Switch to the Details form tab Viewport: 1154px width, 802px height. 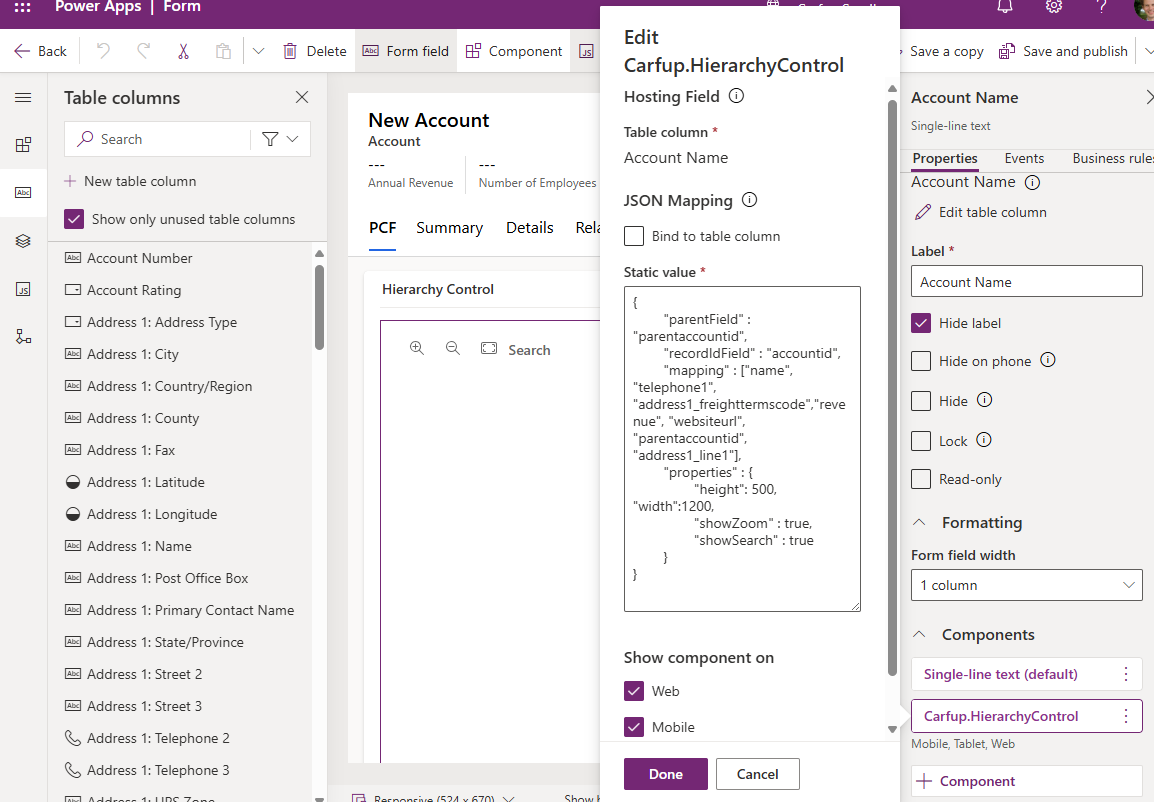(x=530, y=228)
